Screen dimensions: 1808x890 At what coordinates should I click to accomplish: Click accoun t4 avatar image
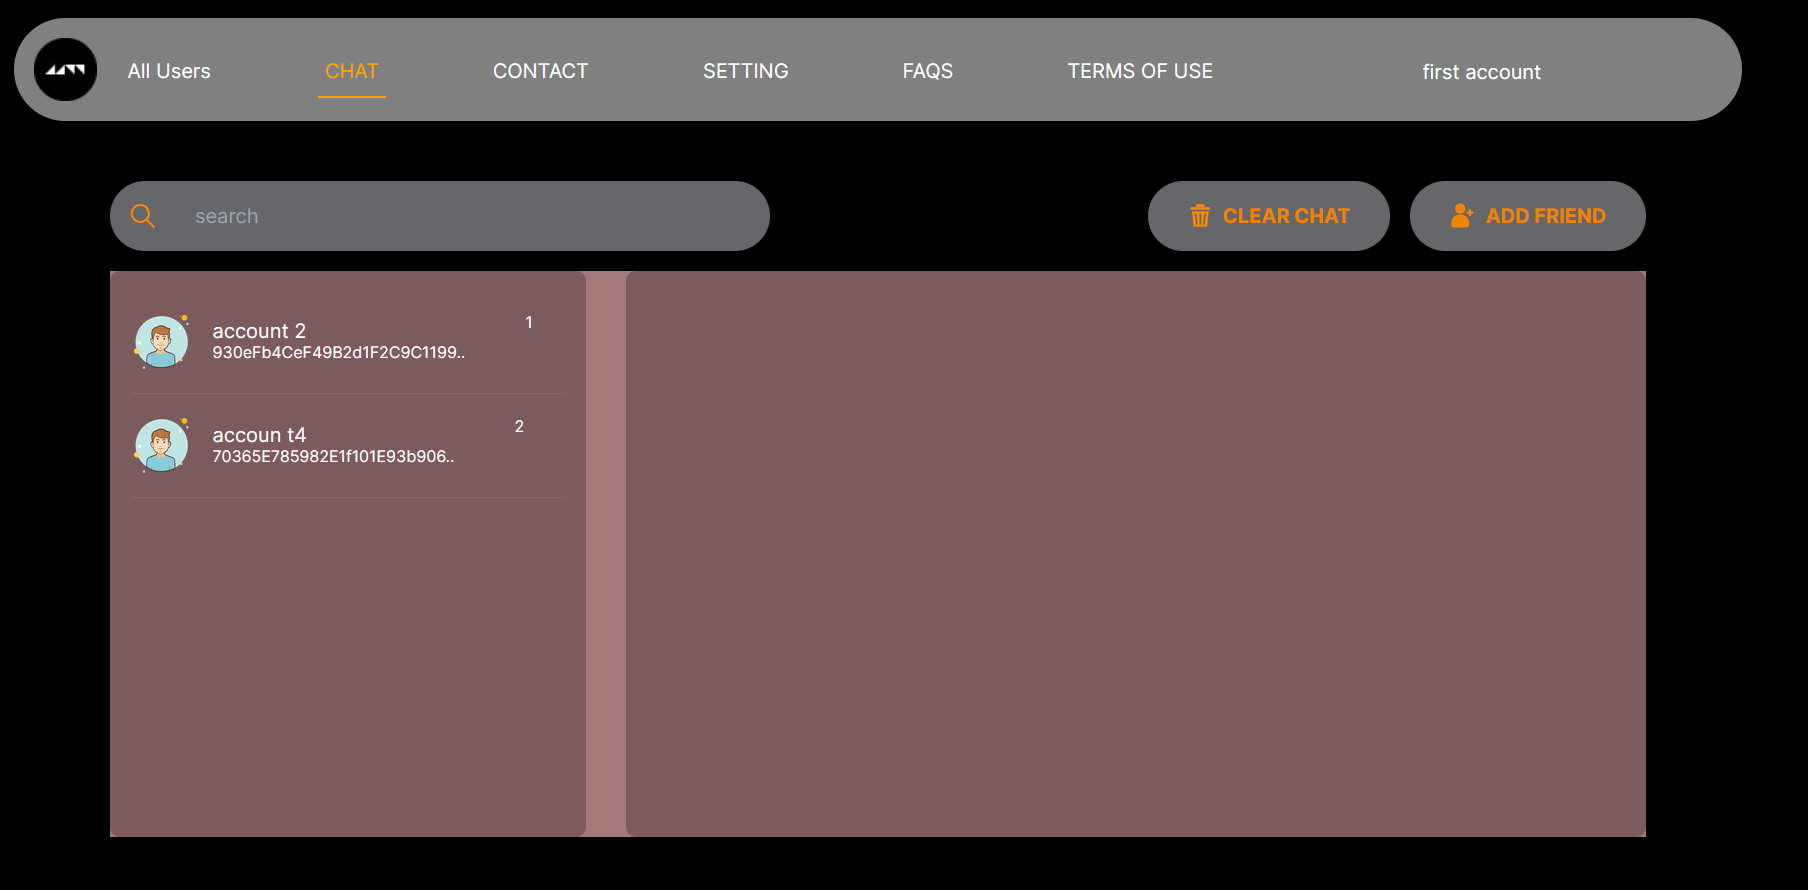pos(161,446)
